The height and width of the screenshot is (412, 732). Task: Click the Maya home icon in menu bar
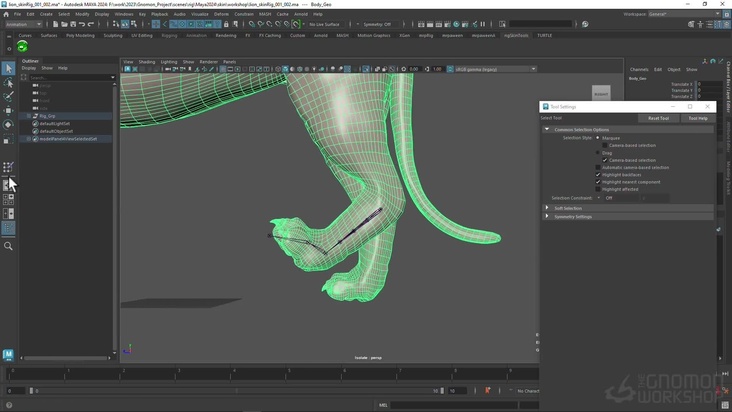[5, 14]
